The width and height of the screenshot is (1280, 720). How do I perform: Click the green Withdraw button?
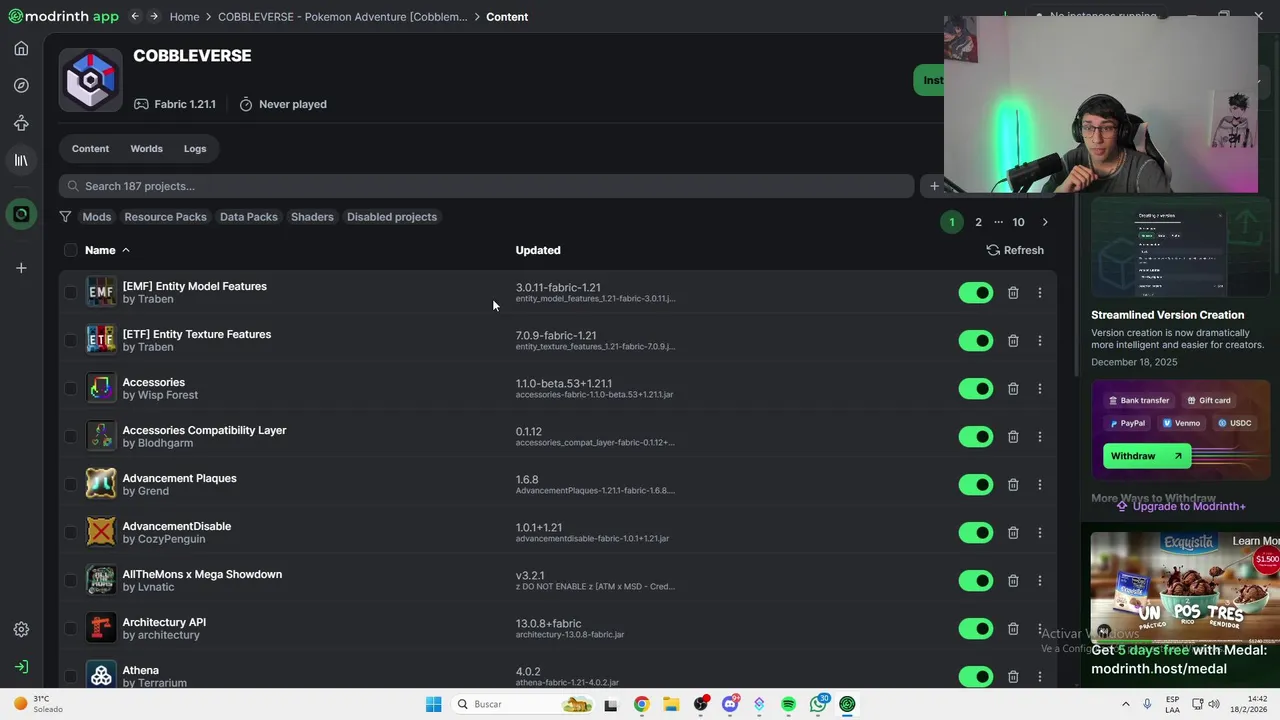point(1147,456)
